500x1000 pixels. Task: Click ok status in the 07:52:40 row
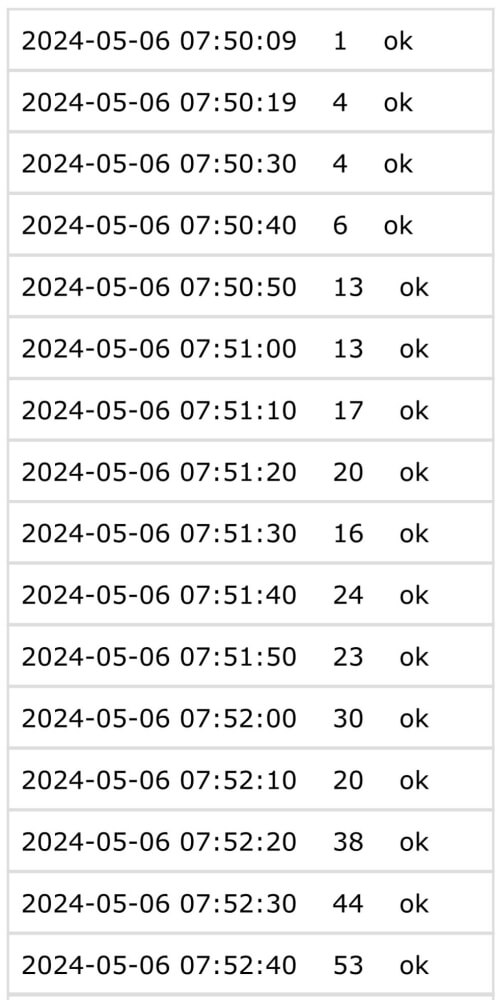pyautogui.click(x=415, y=966)
